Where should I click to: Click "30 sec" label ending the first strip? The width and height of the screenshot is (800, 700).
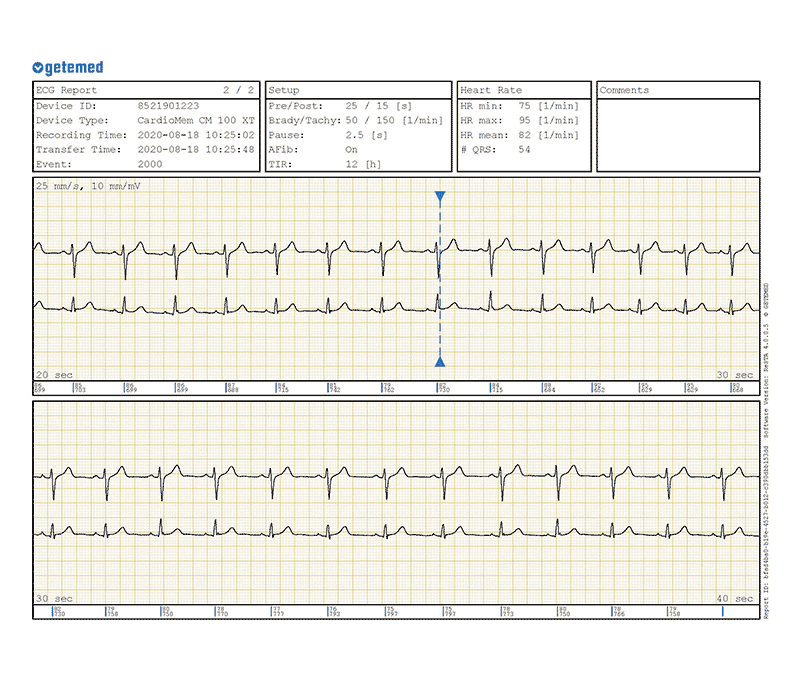[x=735, y=374]
